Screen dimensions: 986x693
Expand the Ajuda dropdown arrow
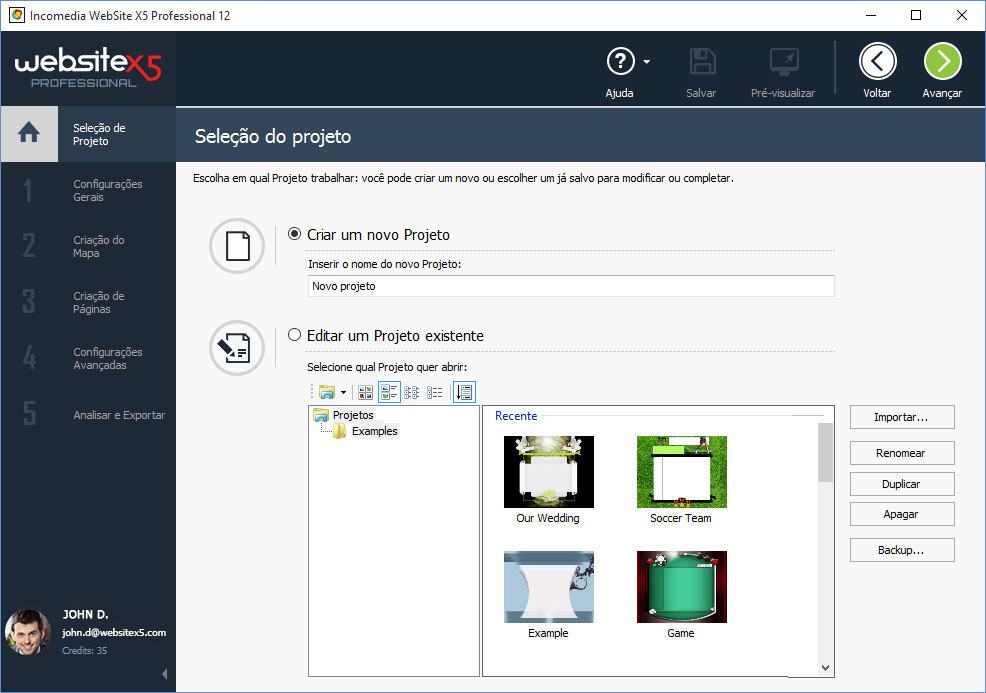[646, 62]
